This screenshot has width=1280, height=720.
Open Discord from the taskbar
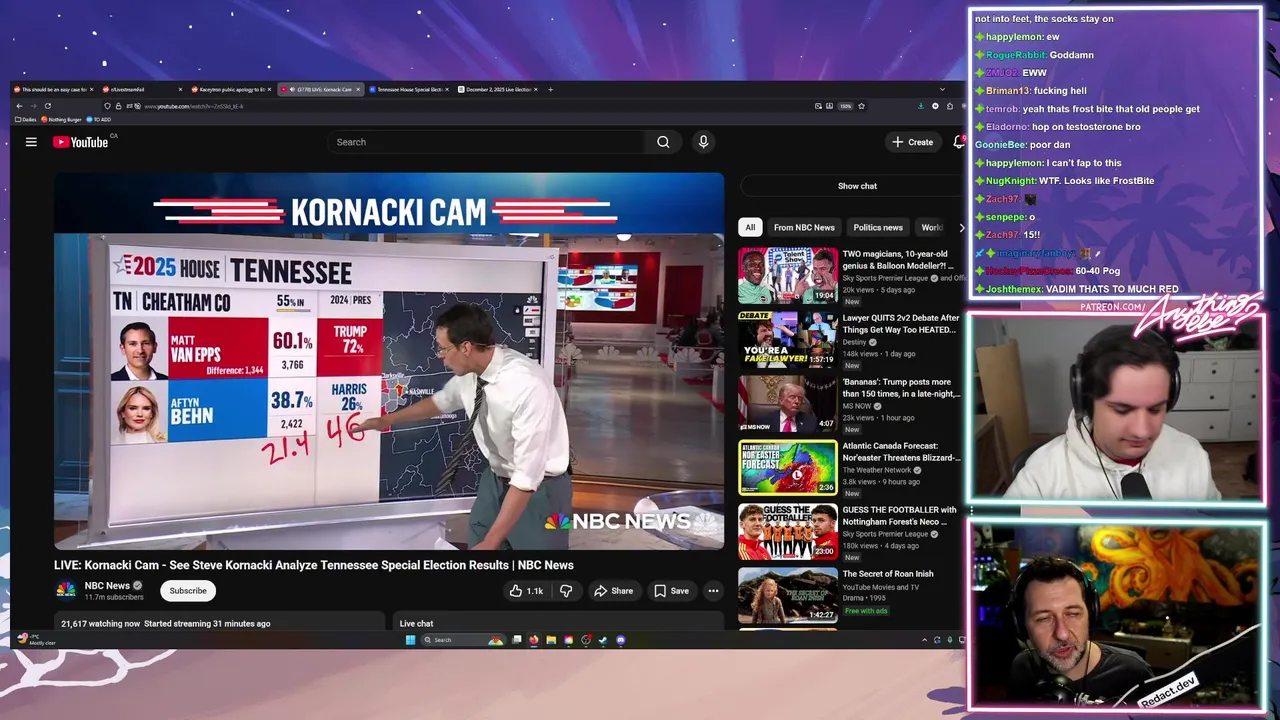point(621,640)
